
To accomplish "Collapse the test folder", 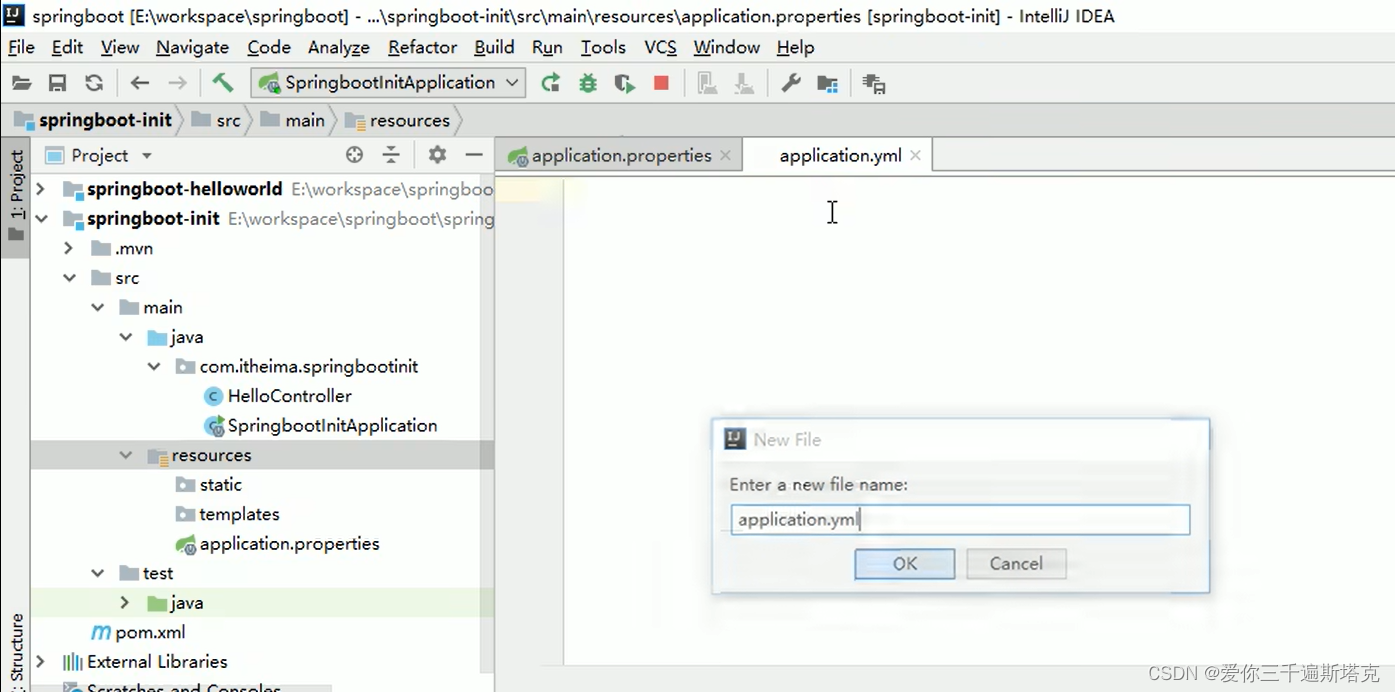I will pyautogui.click(x=97, y=573).
